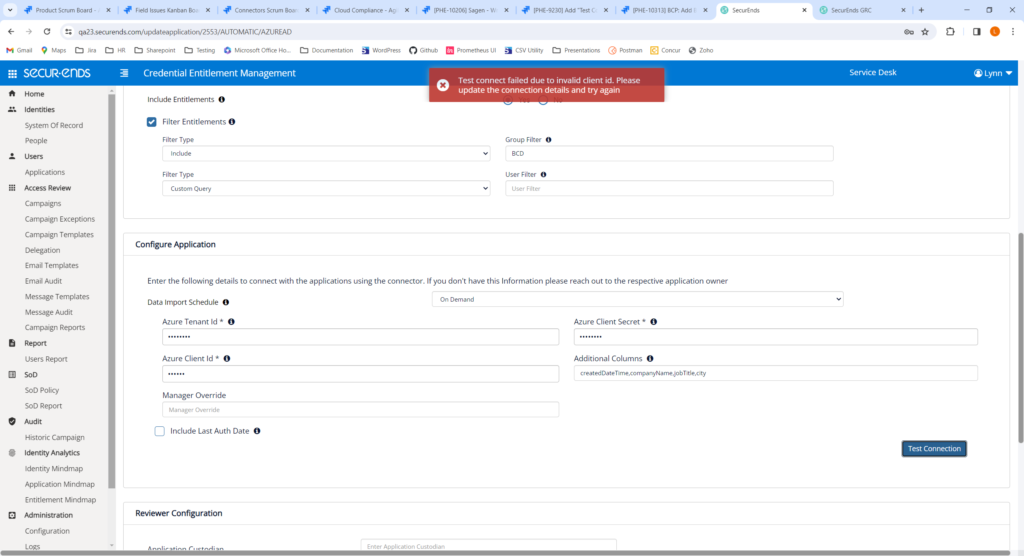This screenshot has height=556, width=1024.
Task: Open the Jira bookmark folder
Action: [x=86, y=50]
